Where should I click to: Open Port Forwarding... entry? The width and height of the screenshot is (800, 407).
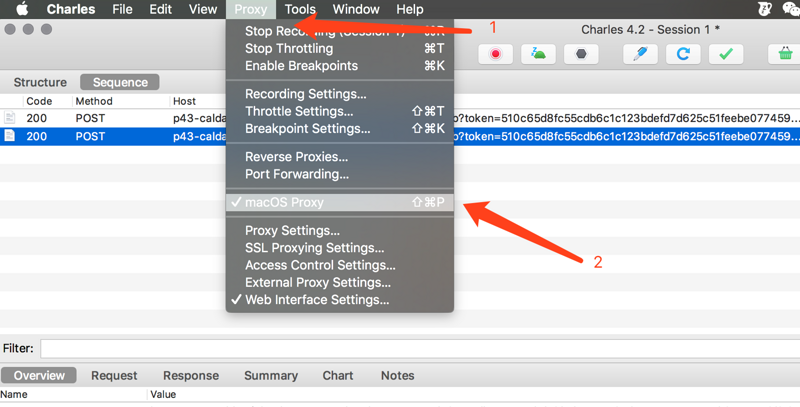click(340, 174)
